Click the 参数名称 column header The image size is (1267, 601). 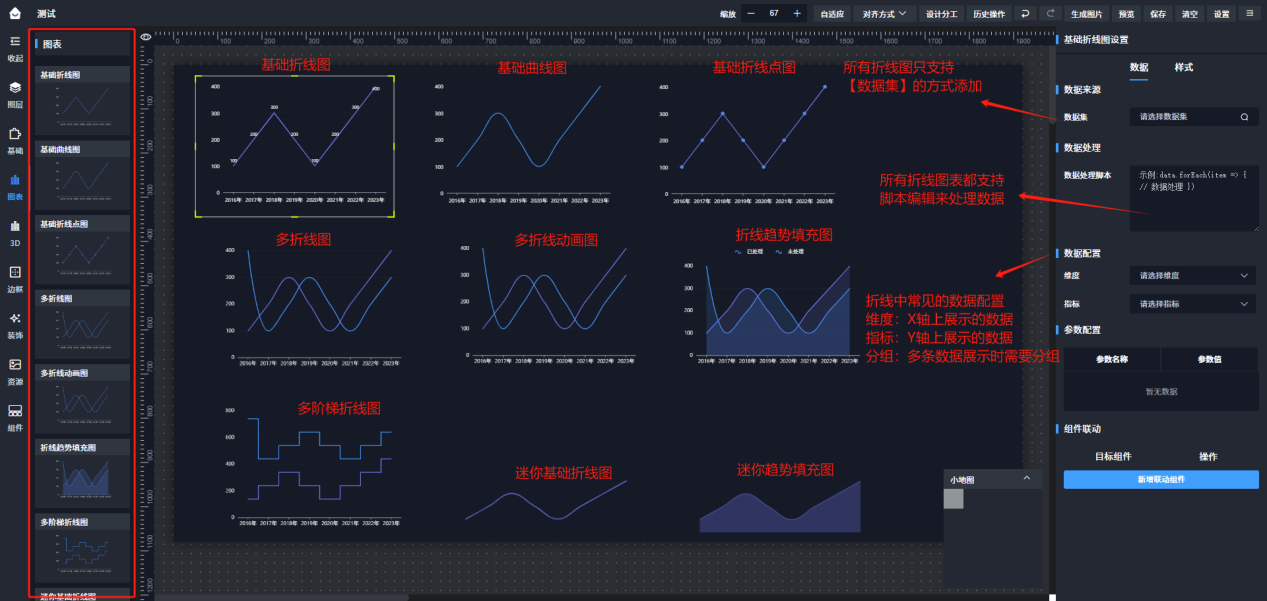(1111, 358)
